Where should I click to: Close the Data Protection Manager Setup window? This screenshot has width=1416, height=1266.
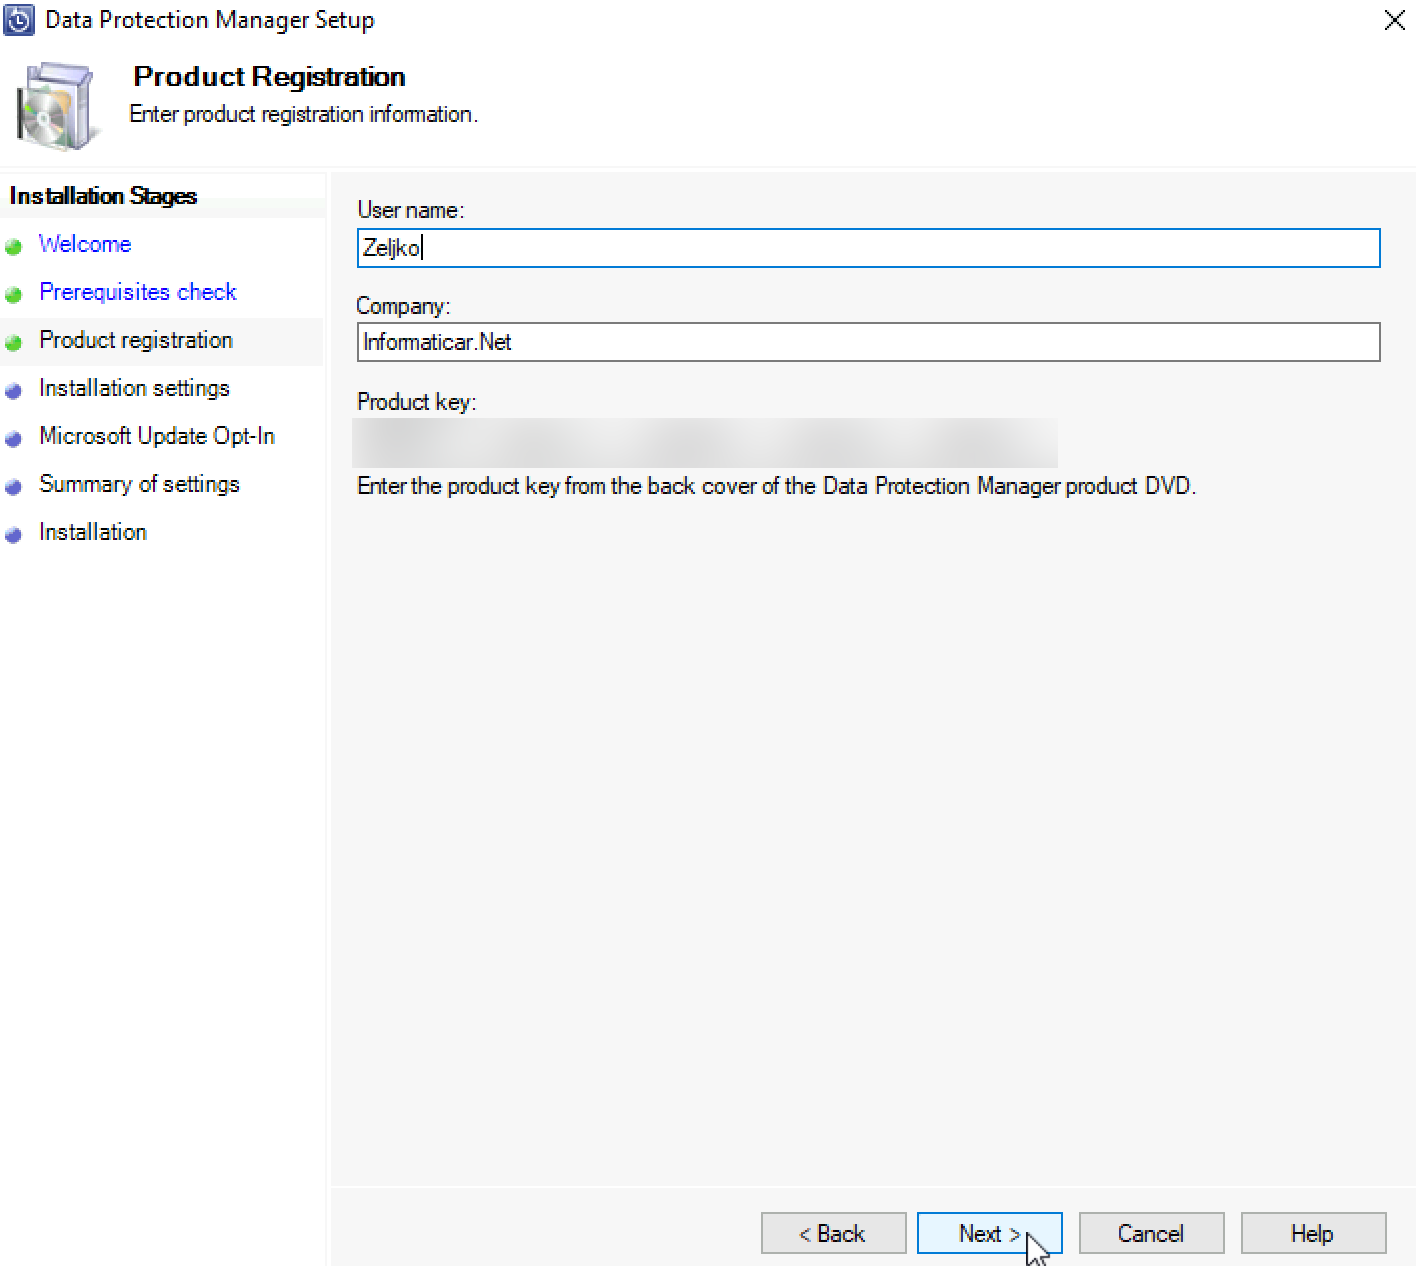(1394, 20)
